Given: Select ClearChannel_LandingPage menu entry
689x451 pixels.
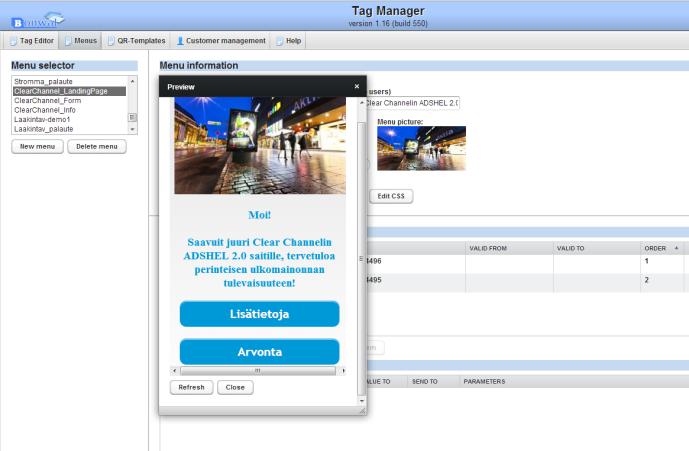Looking at the screenshot, I should 69,91.
